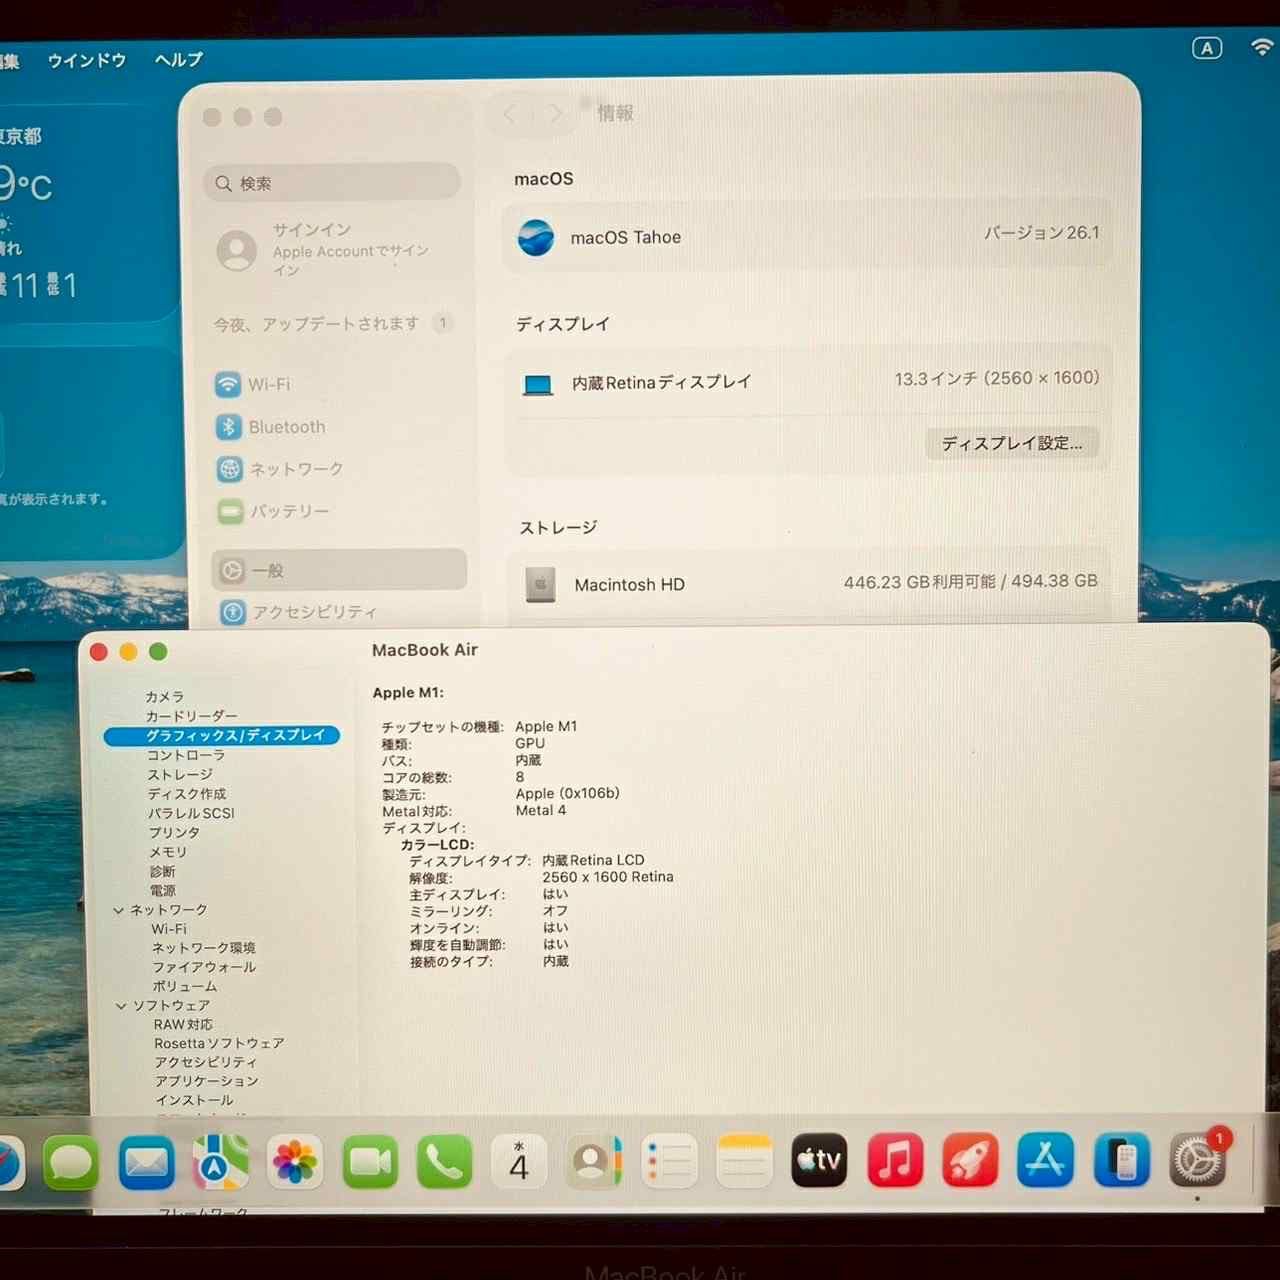This screenshot has height=1280, width=1280.
Task: Launch Notes from the Dock
Action: pyautogui.click(x=744, y=1161)
